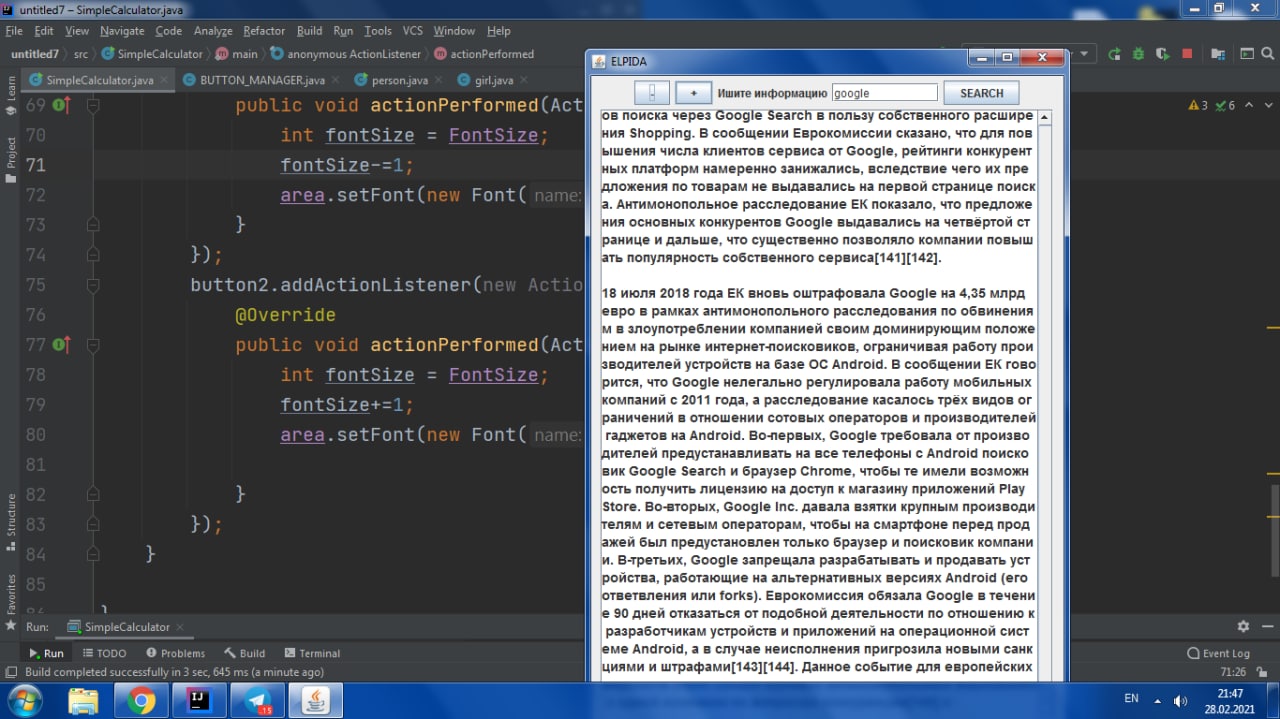Click the override gutter icon on line 69

(61, 105)
